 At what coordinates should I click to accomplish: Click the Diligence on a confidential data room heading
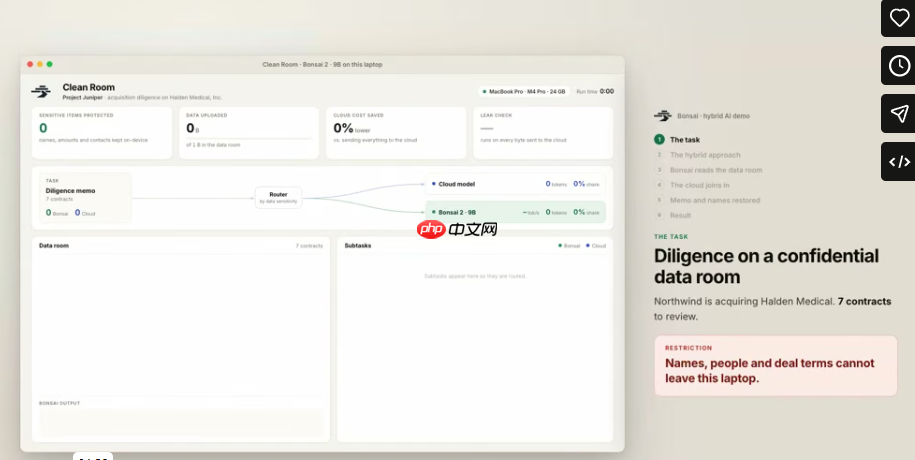766,266
